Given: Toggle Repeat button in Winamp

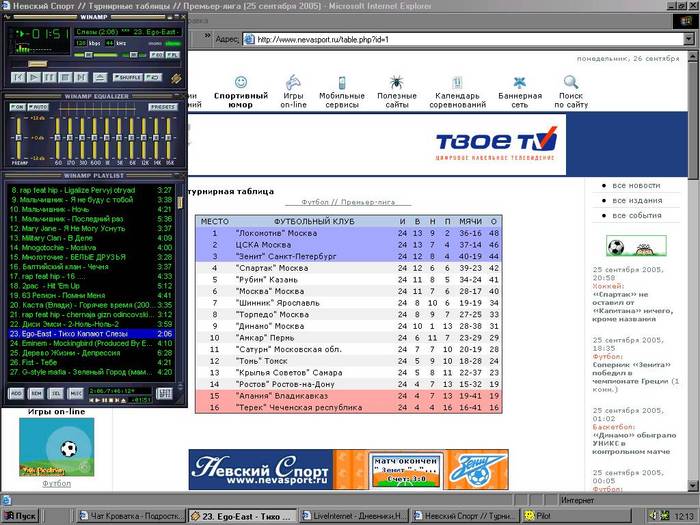Looking at the screenshot, I should click(x=153, y=77).
